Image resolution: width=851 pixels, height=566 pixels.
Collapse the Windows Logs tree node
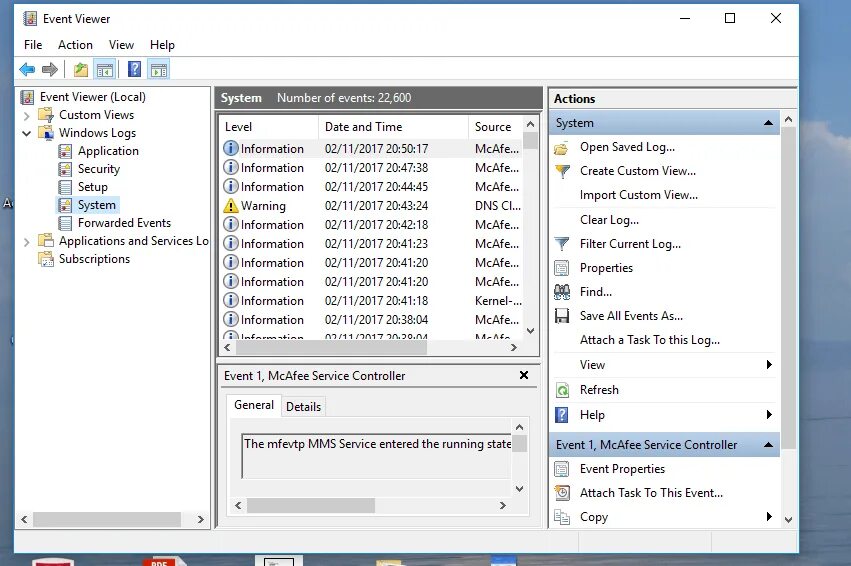[x=27, y=133]
